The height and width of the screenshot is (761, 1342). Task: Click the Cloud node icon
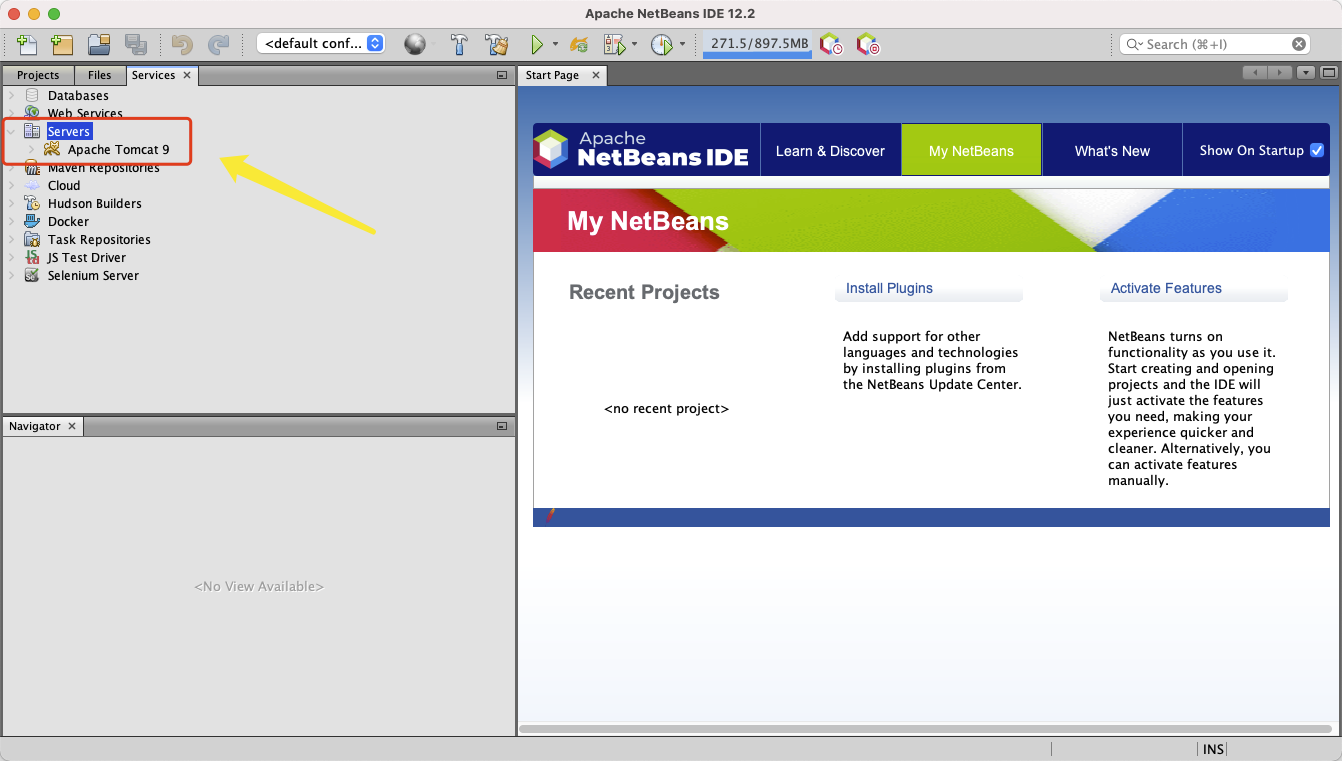tap(32, 185)
